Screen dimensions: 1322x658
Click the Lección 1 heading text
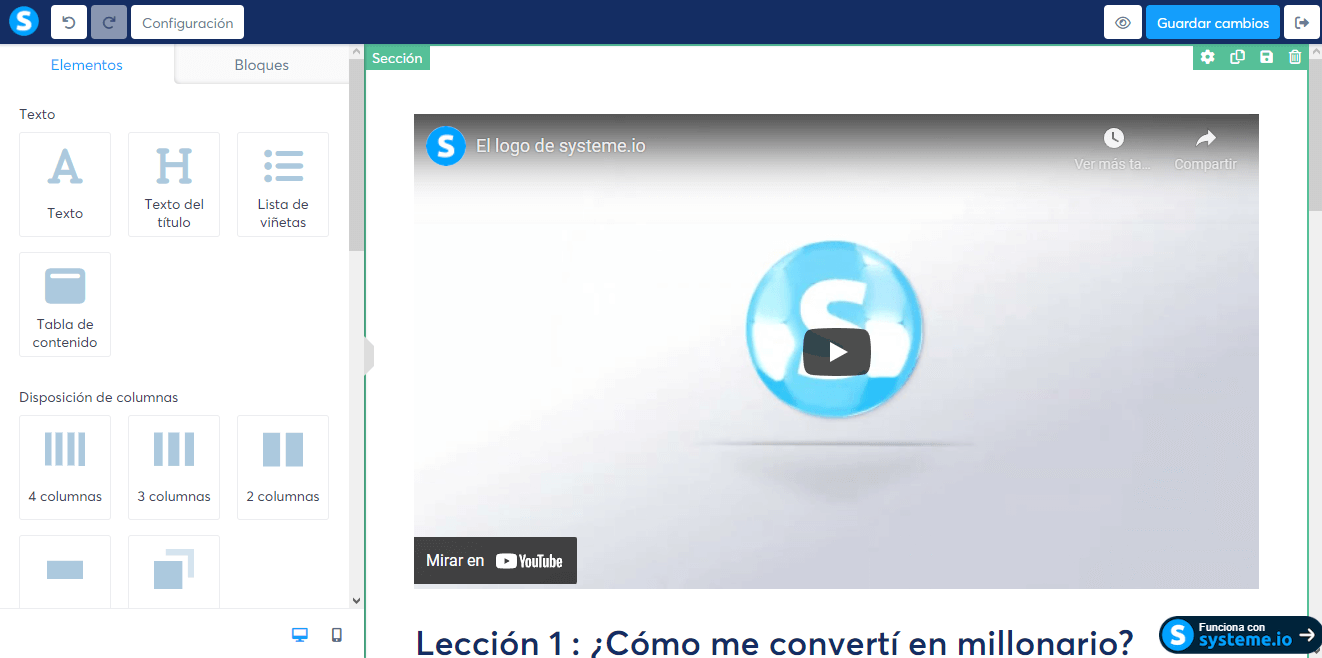(775, 642)
